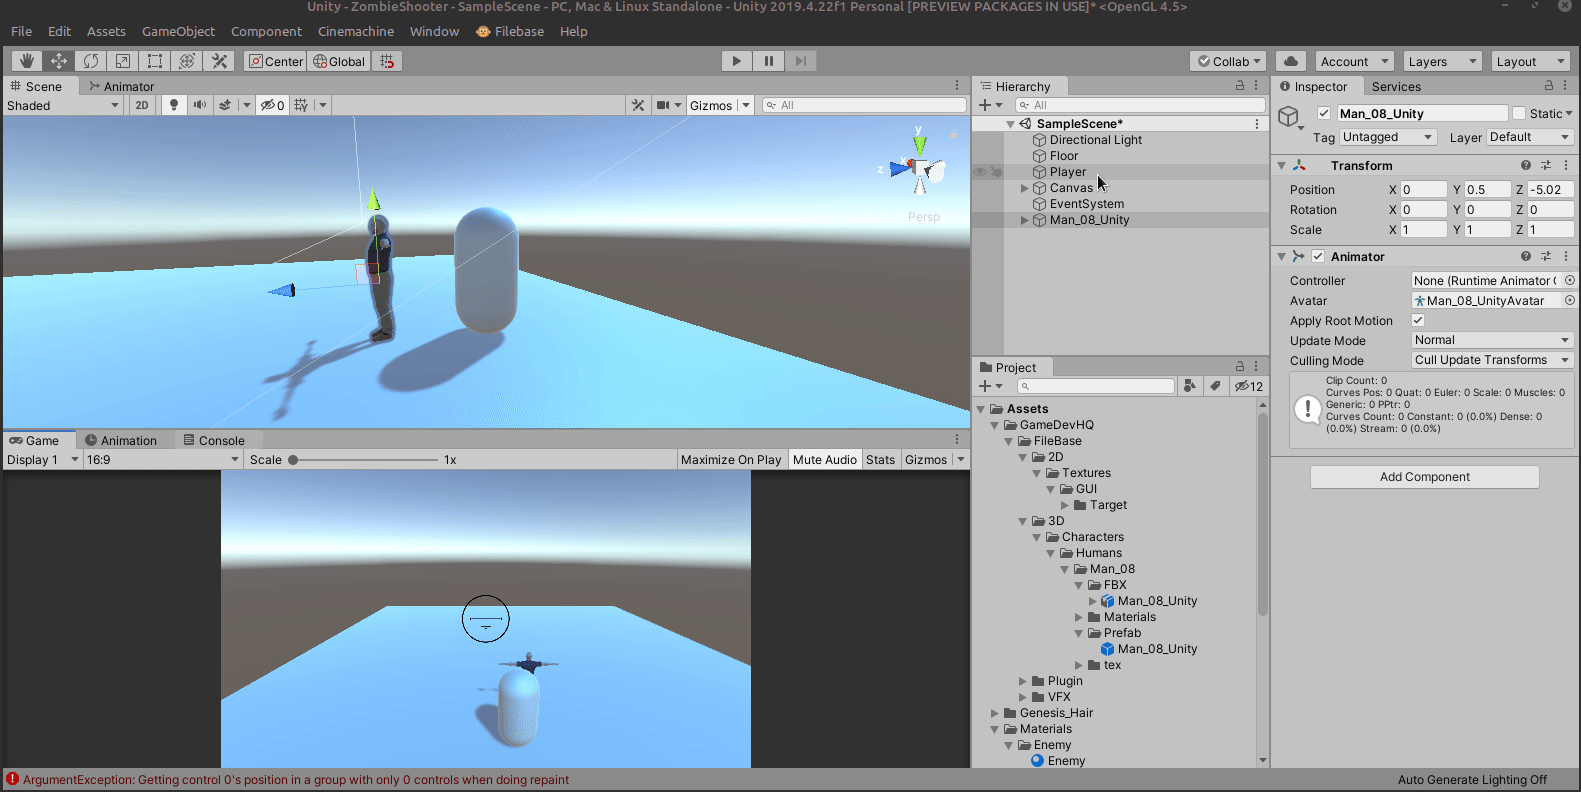
Task: Open component tools wrench icon in Scene
Action: 638,105
